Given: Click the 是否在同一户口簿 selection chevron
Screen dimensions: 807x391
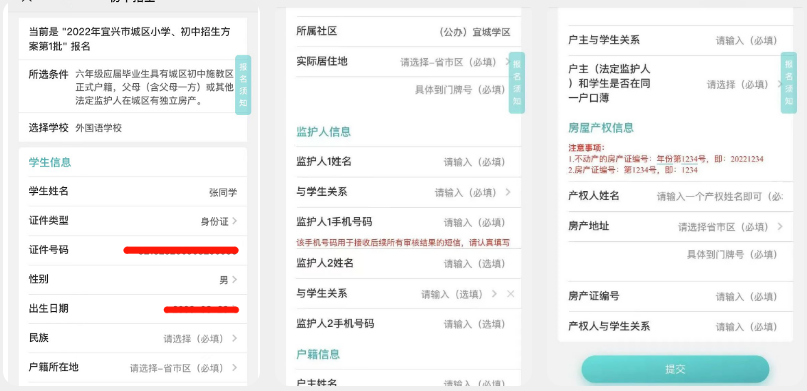Looking at the screenshot, I should pos(780,84).
